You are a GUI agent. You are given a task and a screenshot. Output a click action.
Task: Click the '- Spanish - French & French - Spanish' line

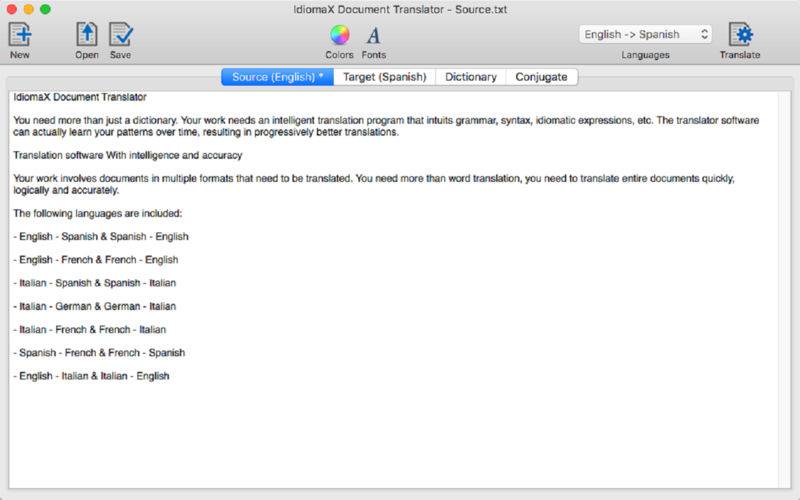tap(99, 353)
